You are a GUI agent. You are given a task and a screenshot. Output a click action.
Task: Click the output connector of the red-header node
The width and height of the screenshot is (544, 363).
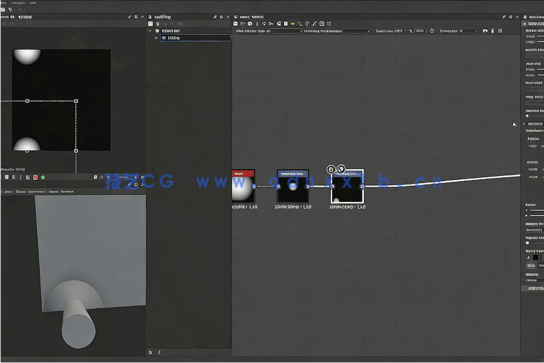point(254,187)
